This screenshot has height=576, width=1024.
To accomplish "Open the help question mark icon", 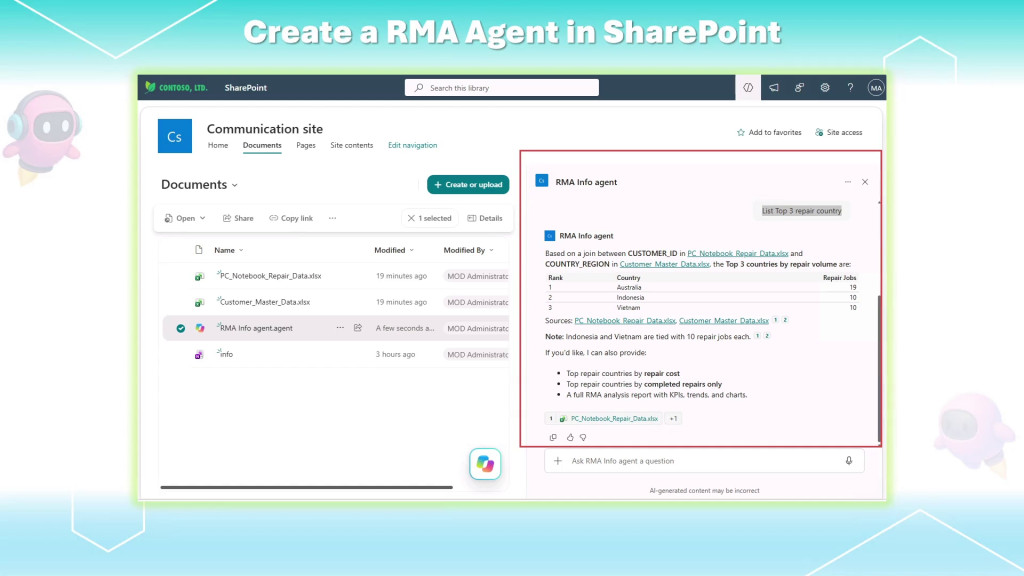I will tap(850, 88).
